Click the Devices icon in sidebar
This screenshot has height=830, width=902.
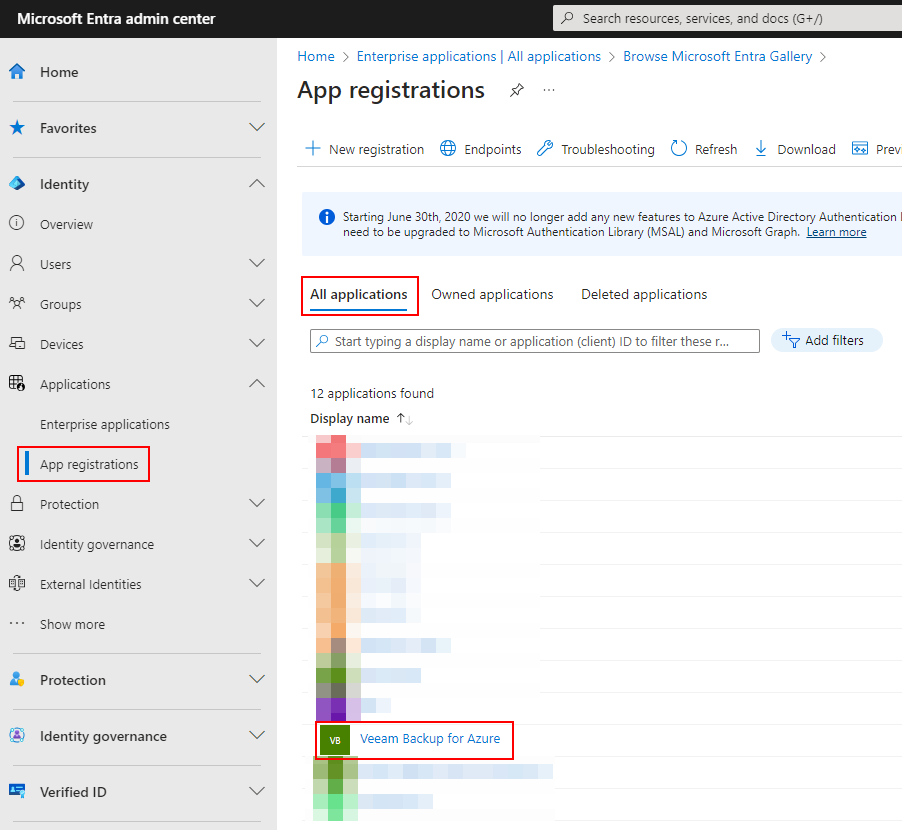[17, 343]
